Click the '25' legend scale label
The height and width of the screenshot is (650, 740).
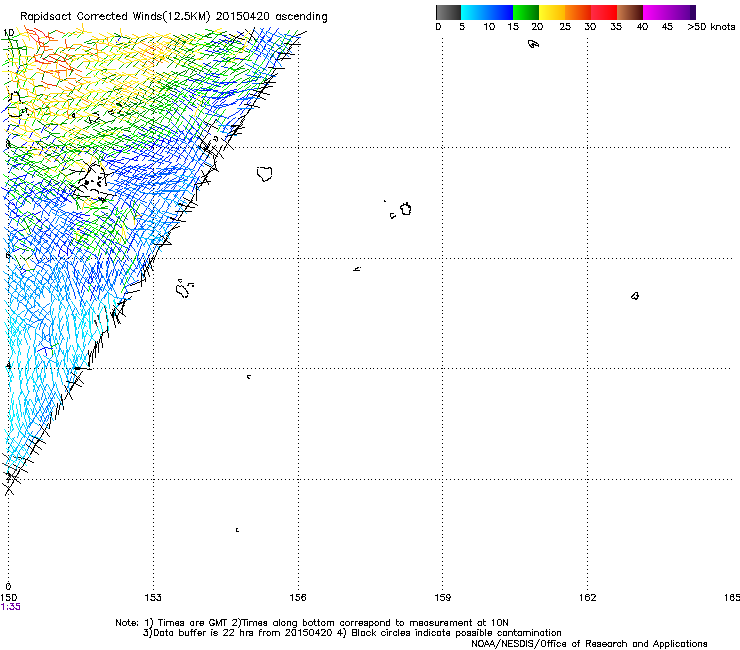click(565, 27)
